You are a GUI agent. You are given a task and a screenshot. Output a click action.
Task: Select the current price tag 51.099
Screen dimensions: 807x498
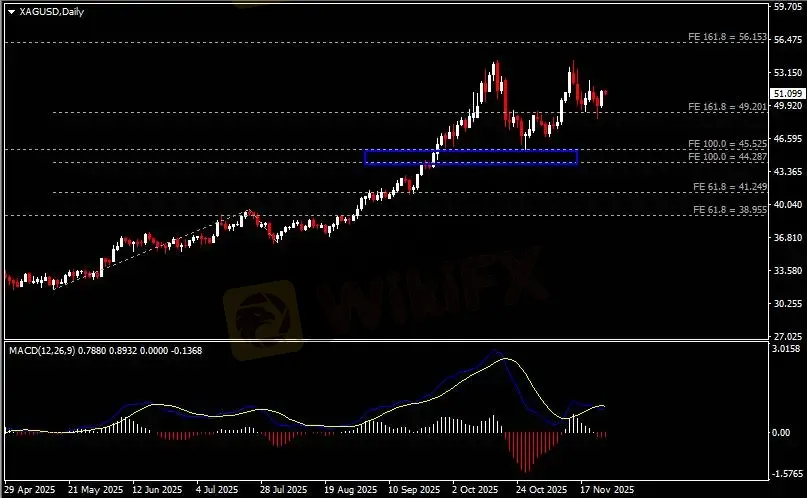pyautogui.click(x=787, y=93)
